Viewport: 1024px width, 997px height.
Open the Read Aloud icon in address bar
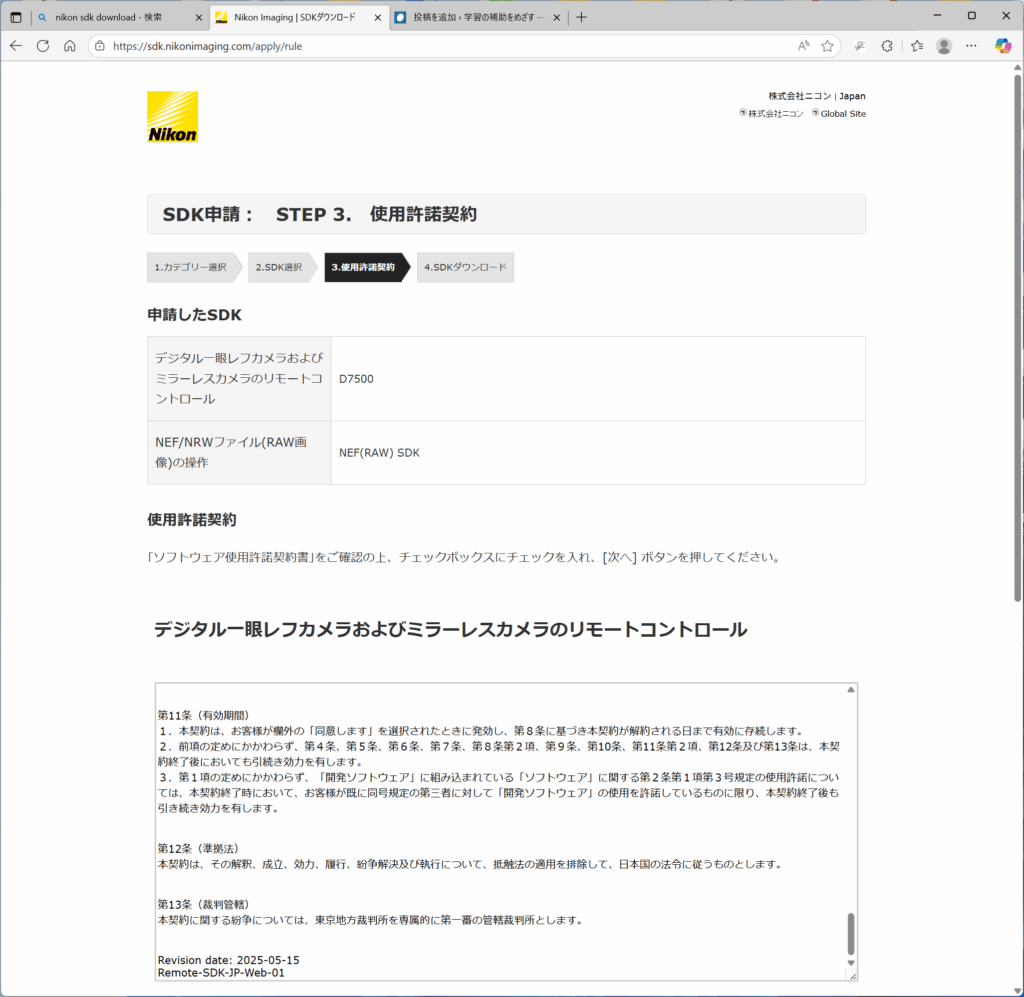(x=803, y=46)
